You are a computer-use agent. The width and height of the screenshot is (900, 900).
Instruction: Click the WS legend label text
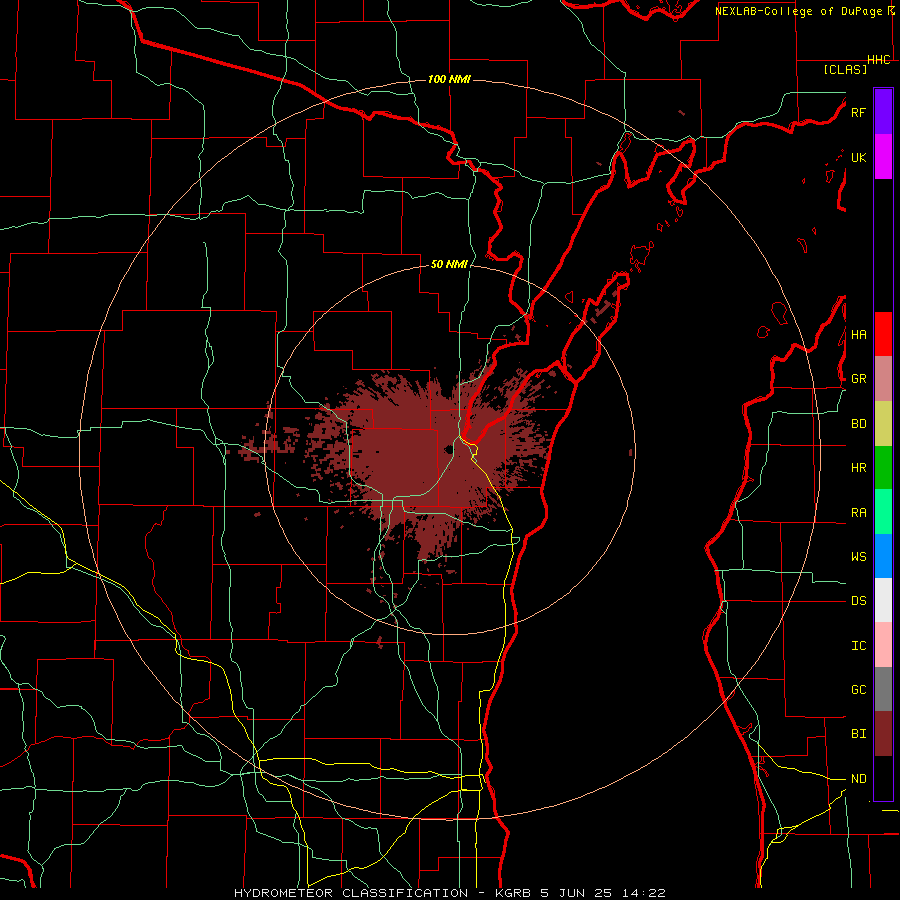(858, 557)
